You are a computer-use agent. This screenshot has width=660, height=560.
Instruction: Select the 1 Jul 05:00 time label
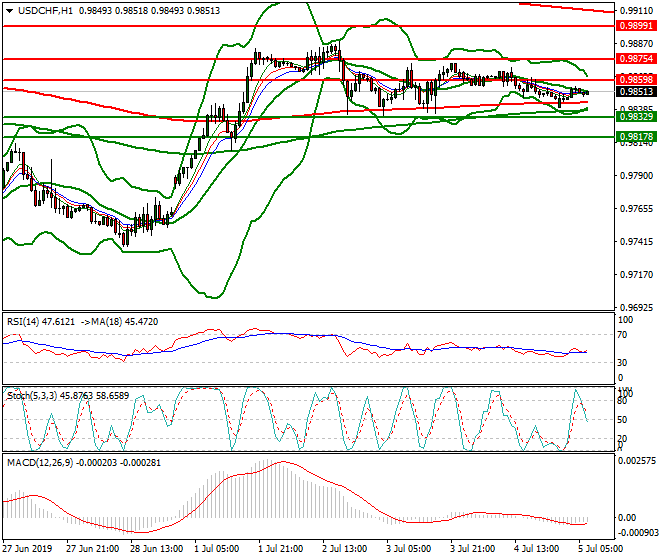(217, 549)
